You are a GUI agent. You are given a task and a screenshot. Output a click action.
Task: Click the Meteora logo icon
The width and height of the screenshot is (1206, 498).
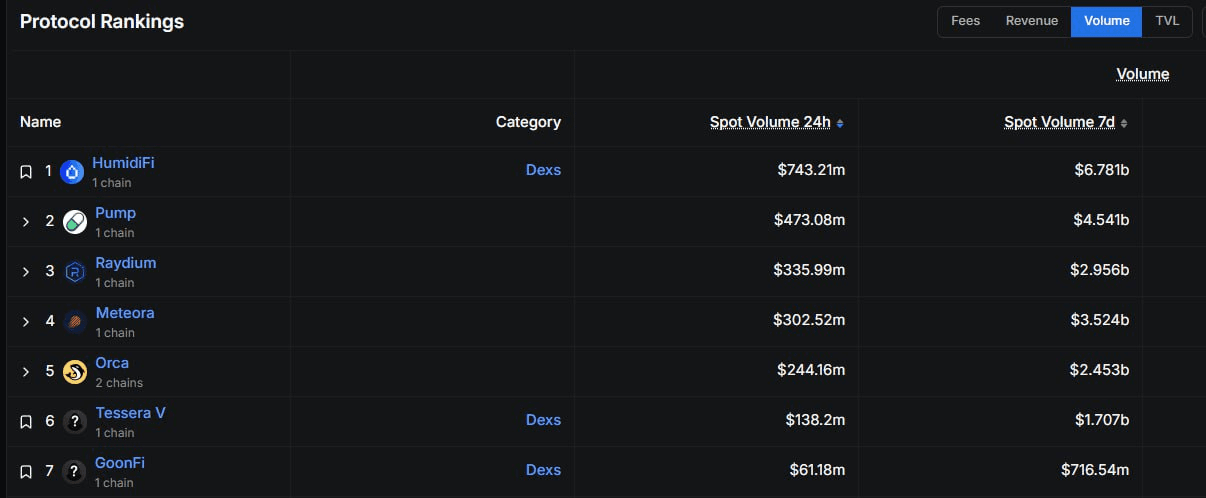[75, 322]
